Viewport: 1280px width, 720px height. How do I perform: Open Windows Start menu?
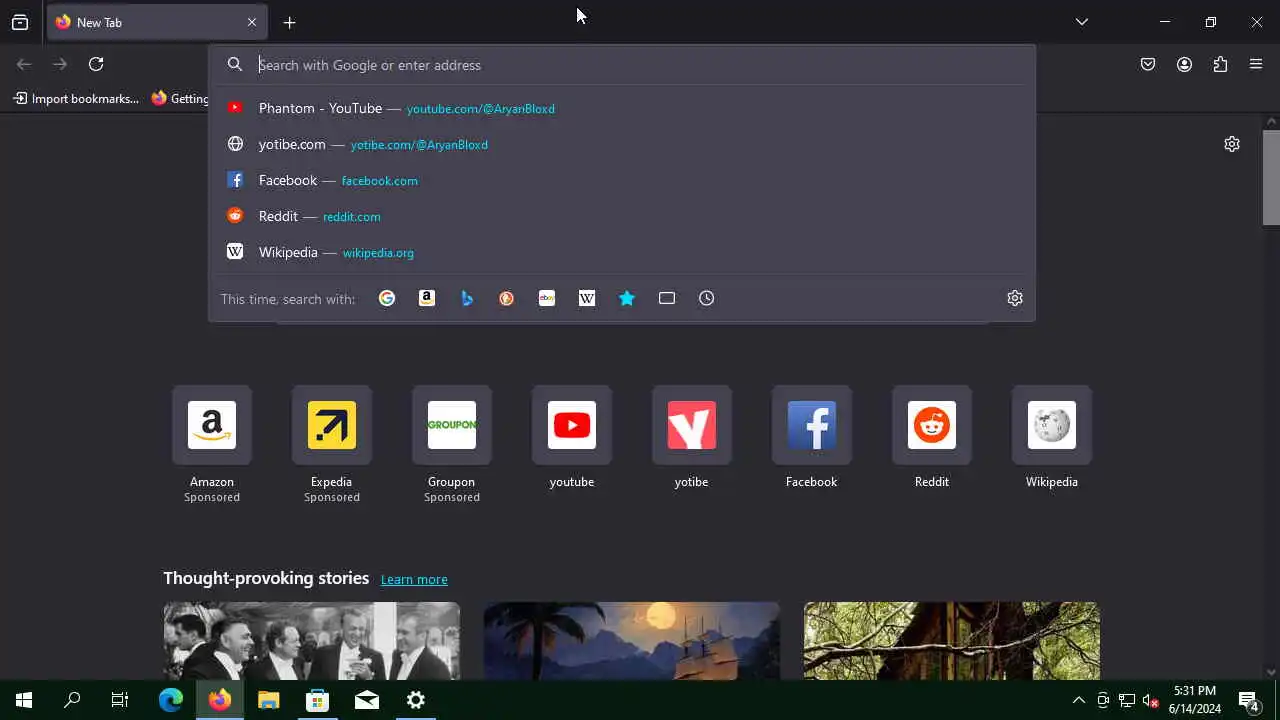click(x=24, y=700)
